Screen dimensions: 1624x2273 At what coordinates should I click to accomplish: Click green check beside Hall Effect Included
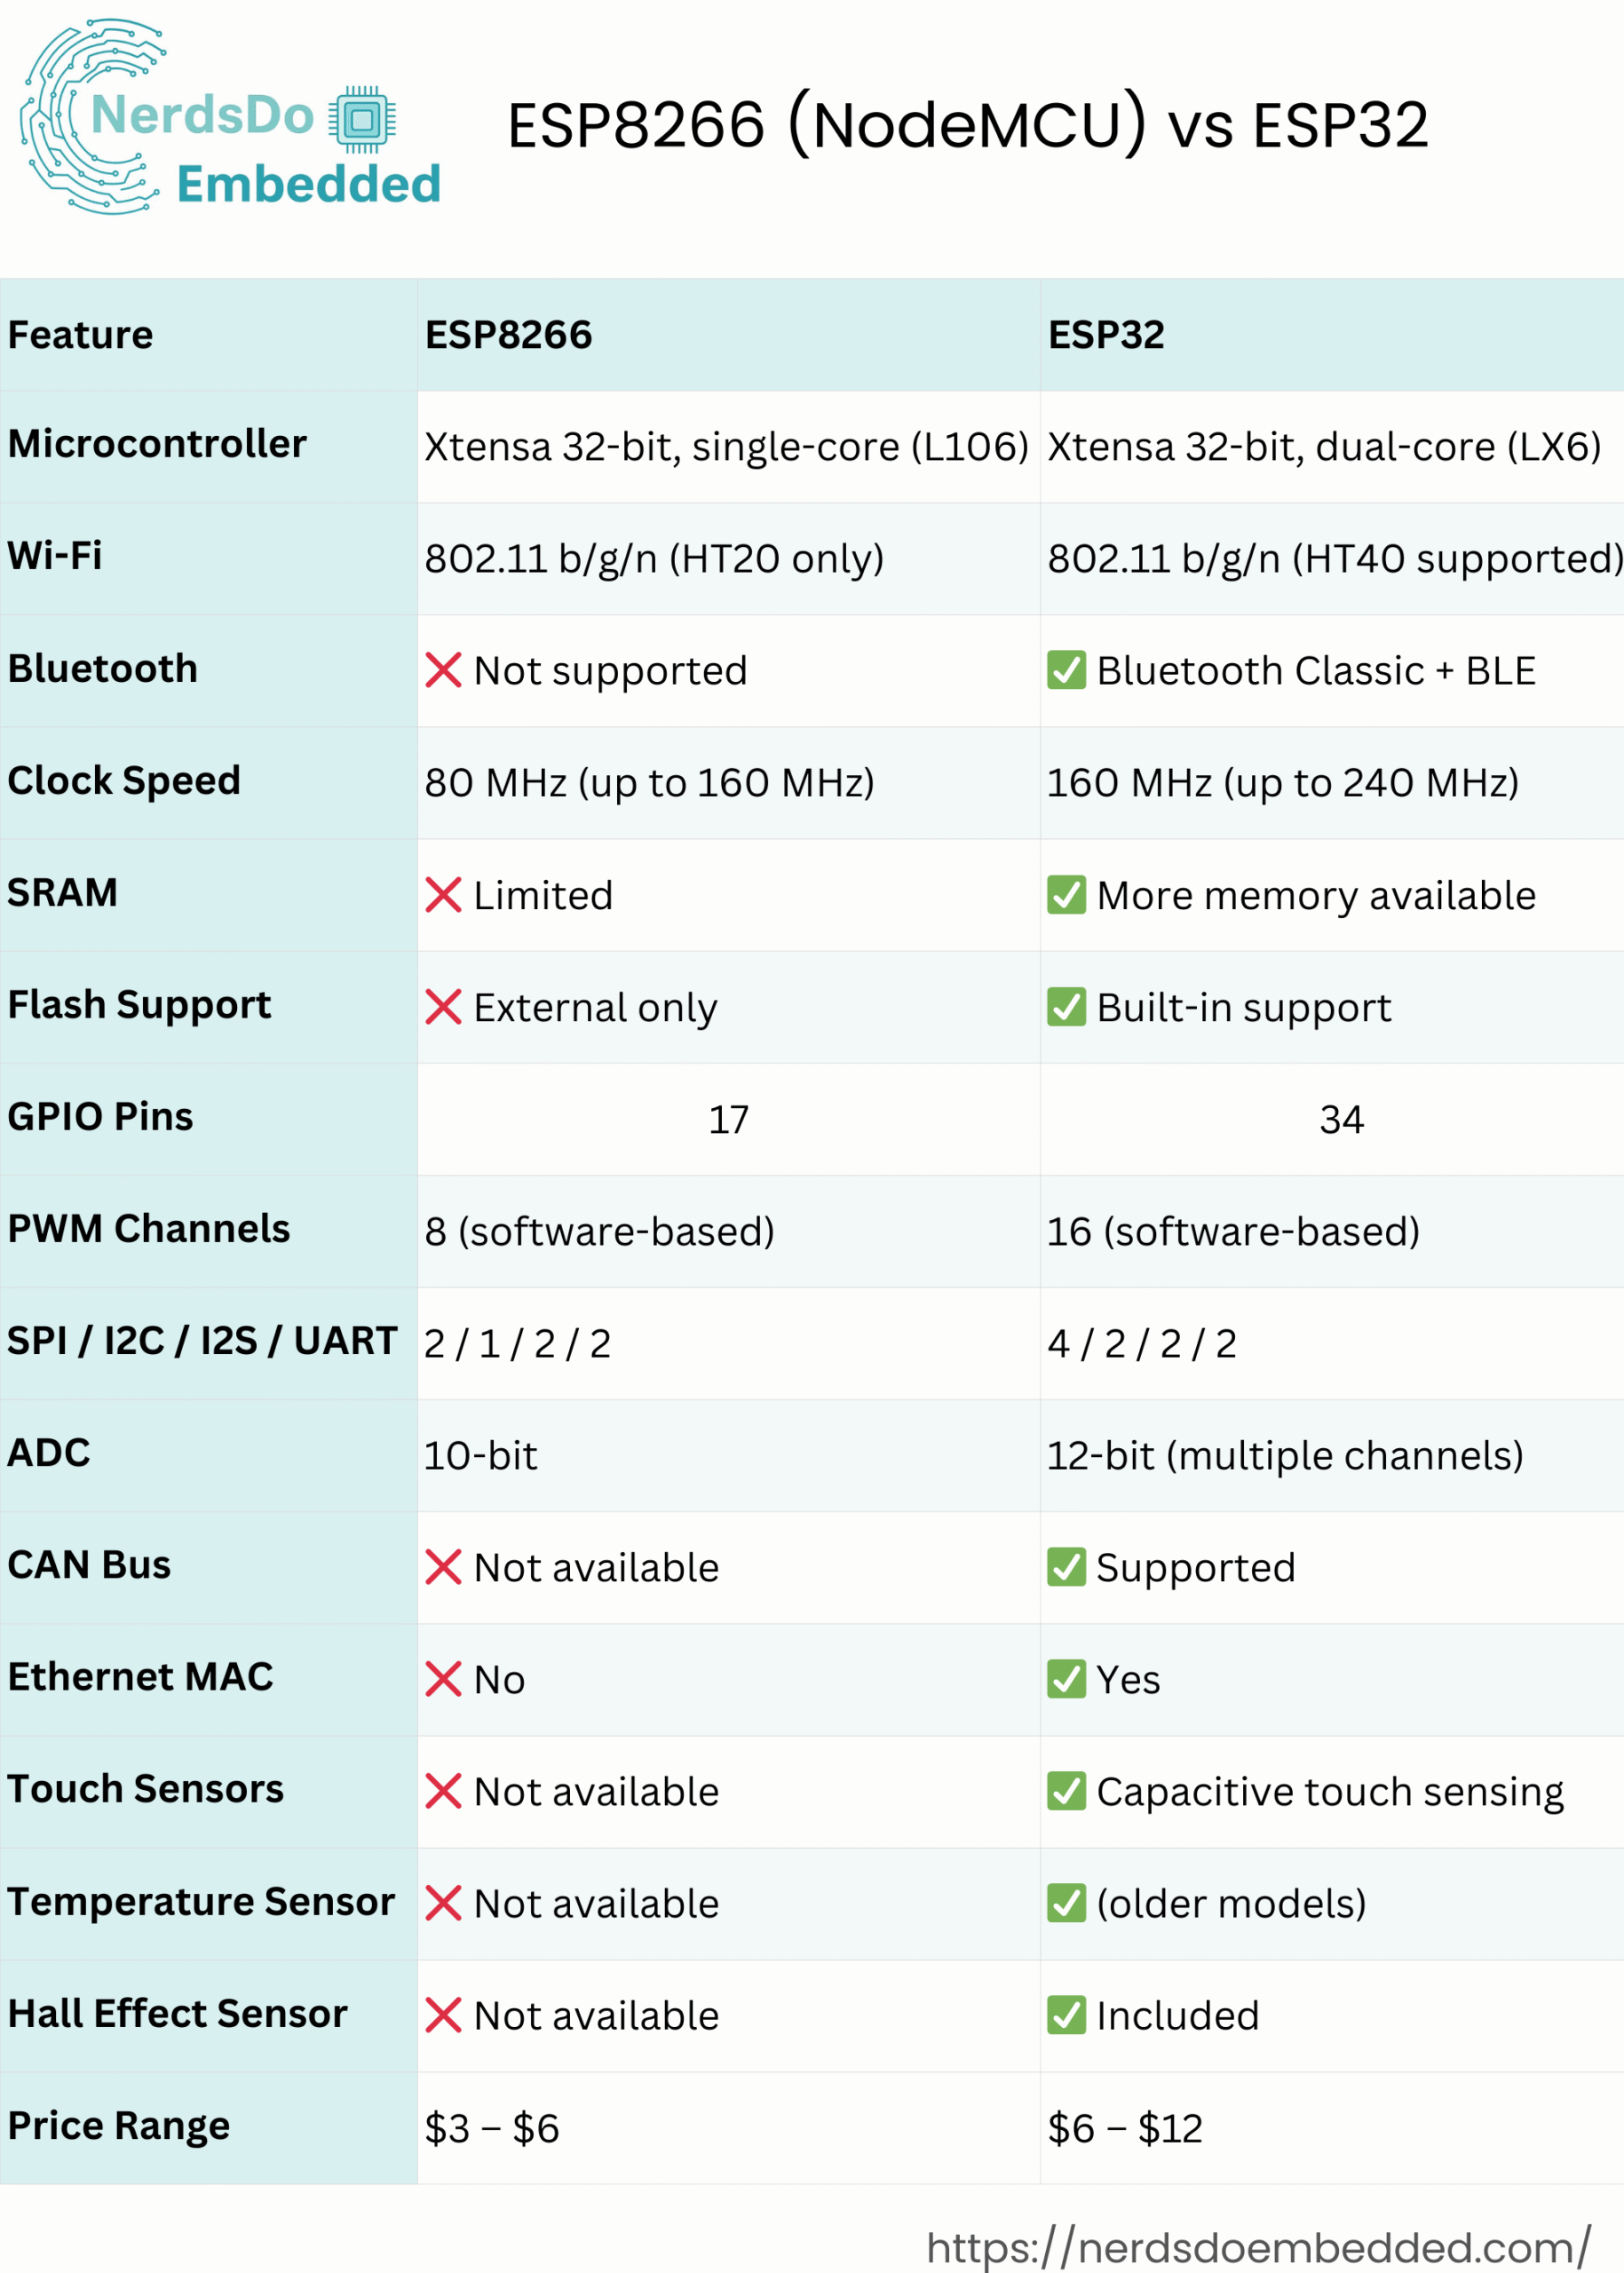1066,2015
